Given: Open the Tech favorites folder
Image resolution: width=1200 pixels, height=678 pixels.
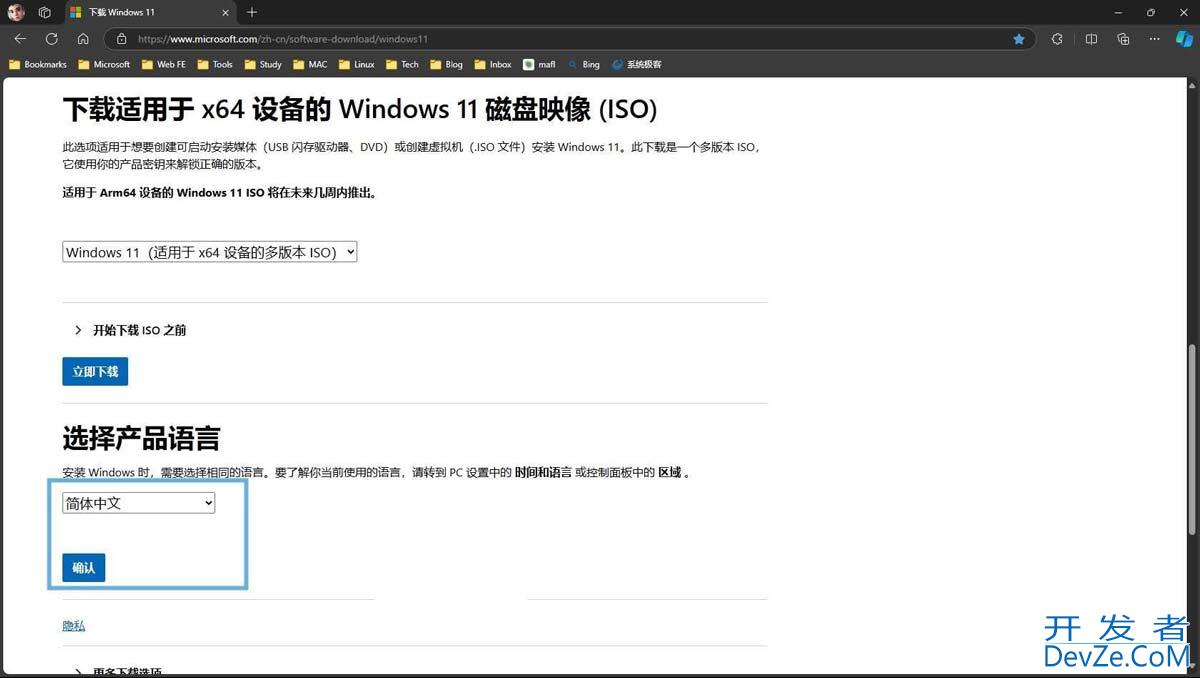Looking at the screenshot, I should coord(403,64).
